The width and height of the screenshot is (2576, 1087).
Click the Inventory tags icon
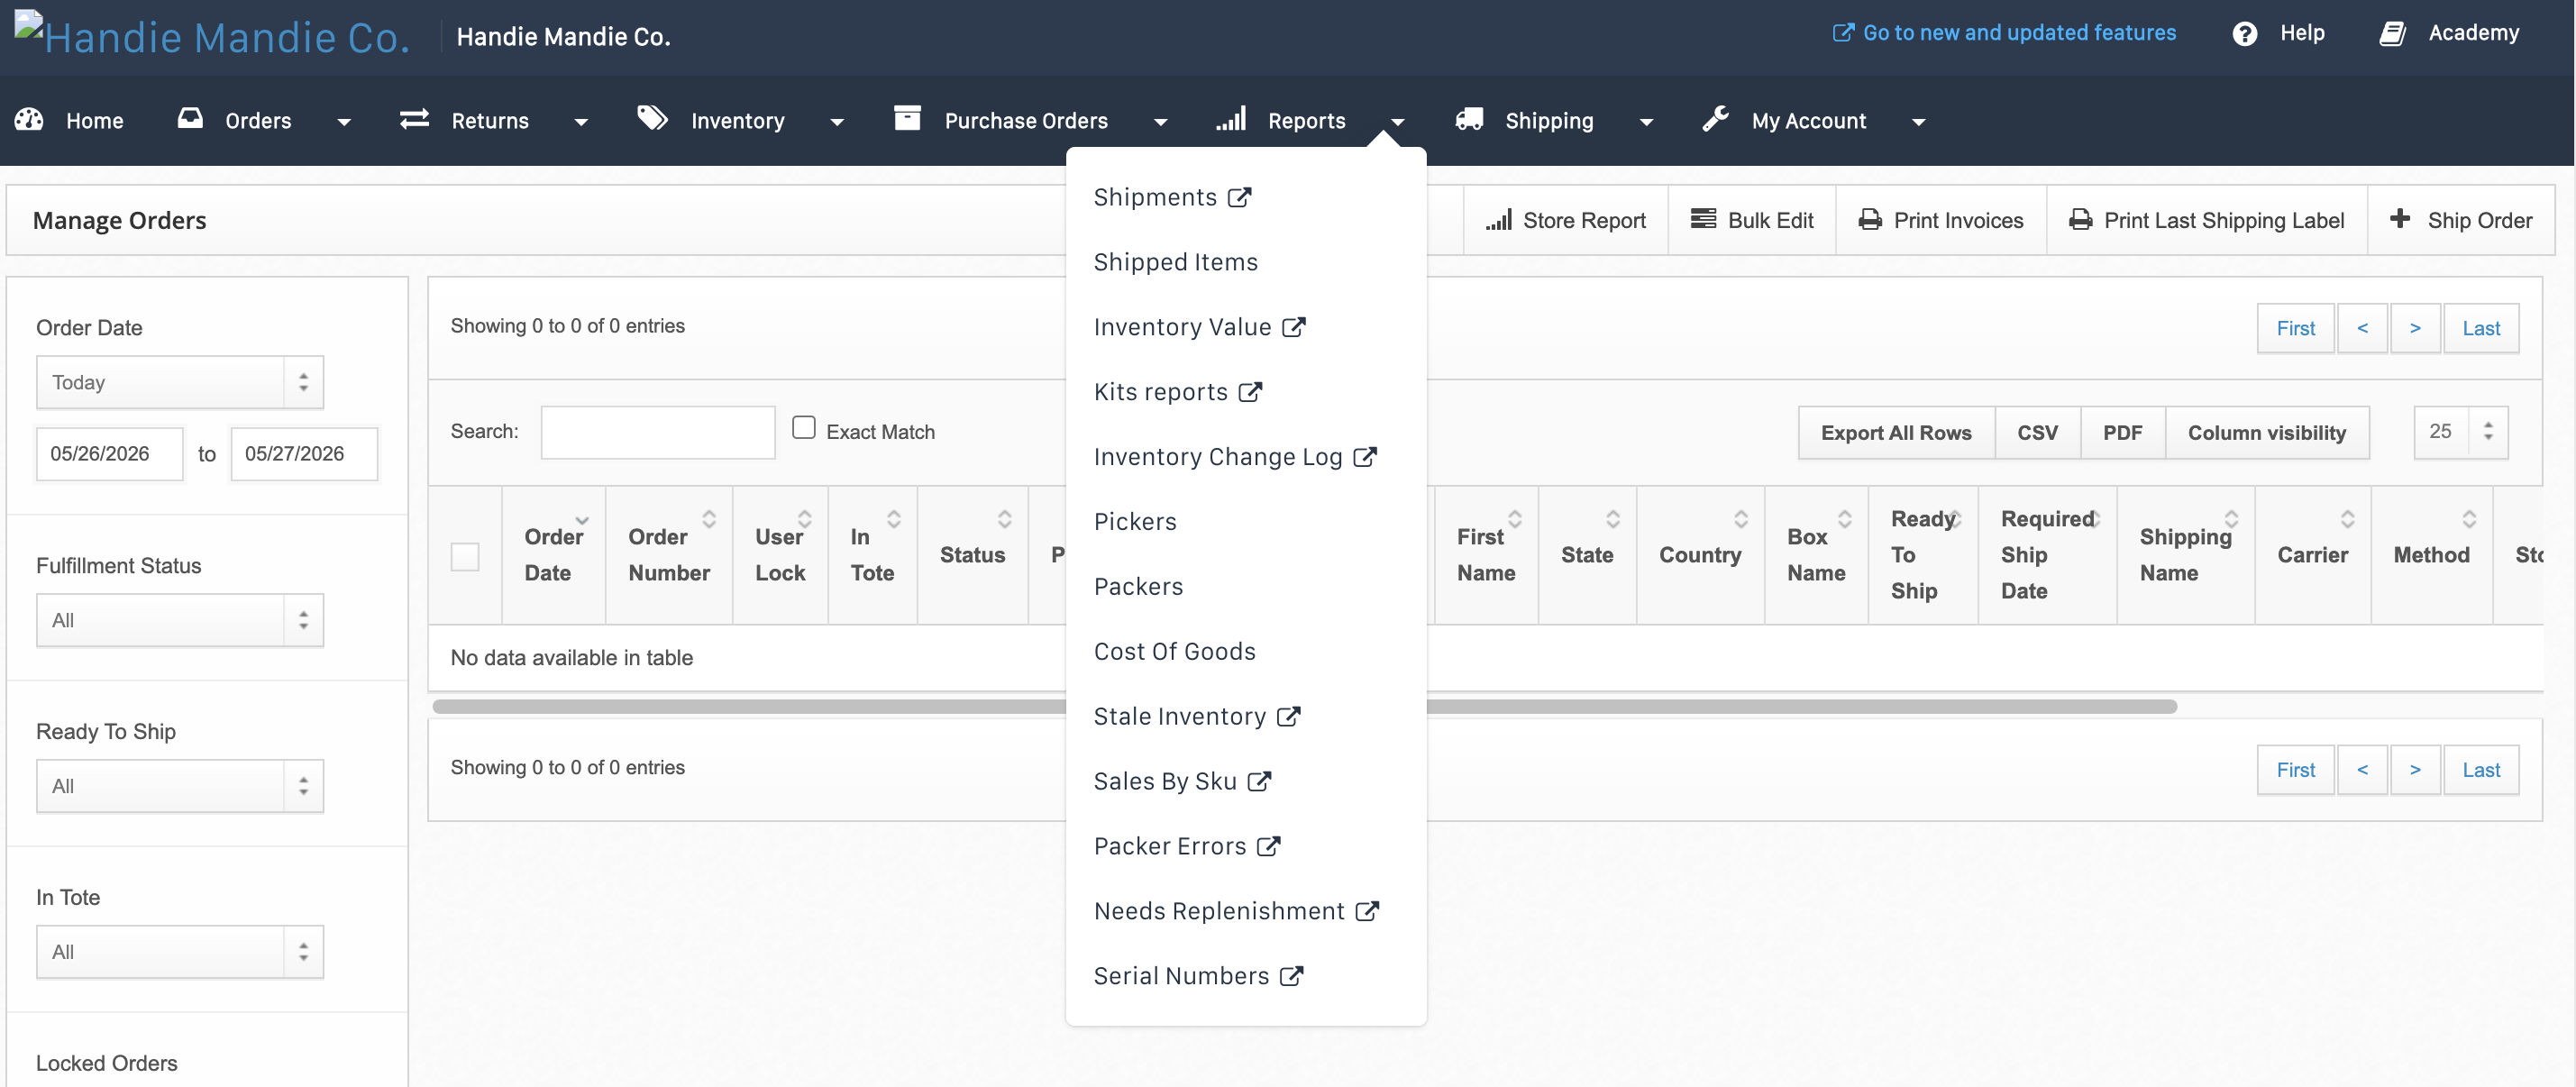coord(653,119)
